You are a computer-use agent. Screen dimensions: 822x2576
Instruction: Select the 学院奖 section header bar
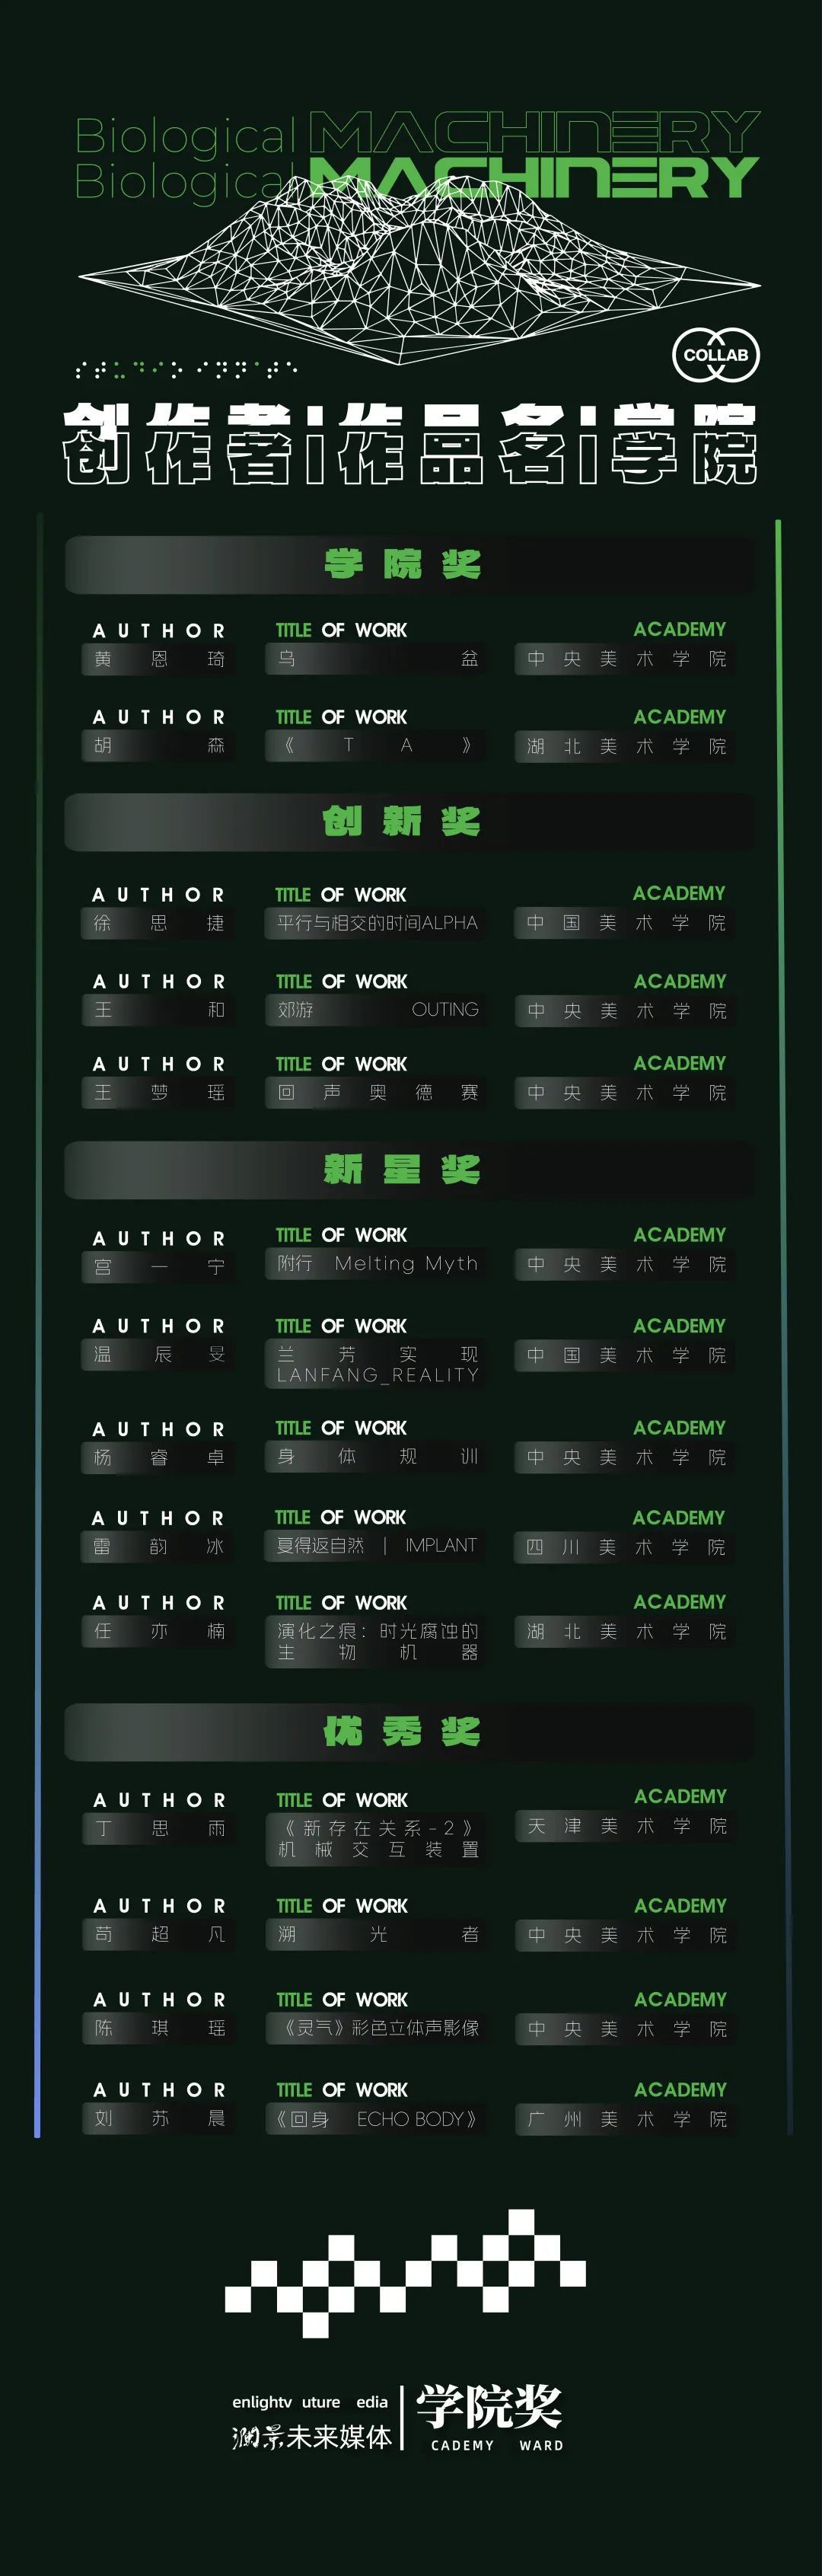coord(410,565)
